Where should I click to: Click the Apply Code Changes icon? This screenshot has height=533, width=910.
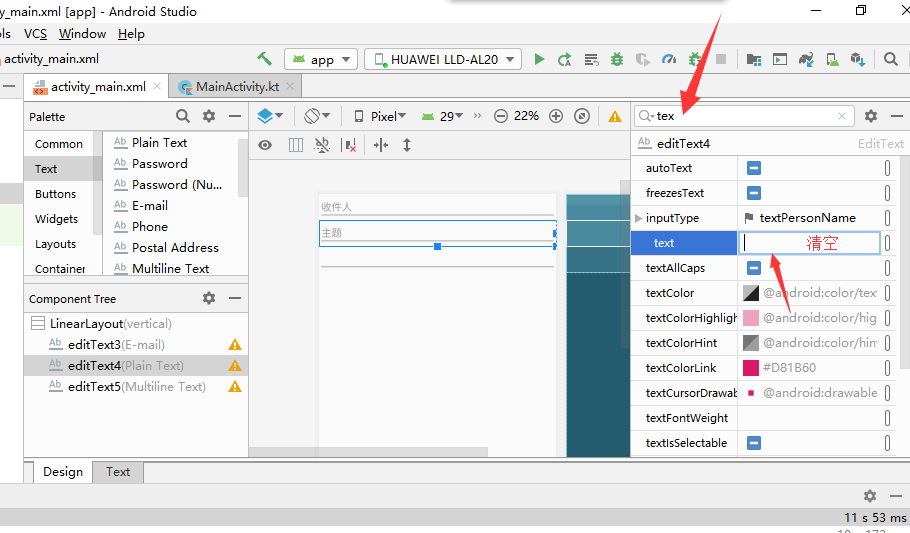(591, 59)
